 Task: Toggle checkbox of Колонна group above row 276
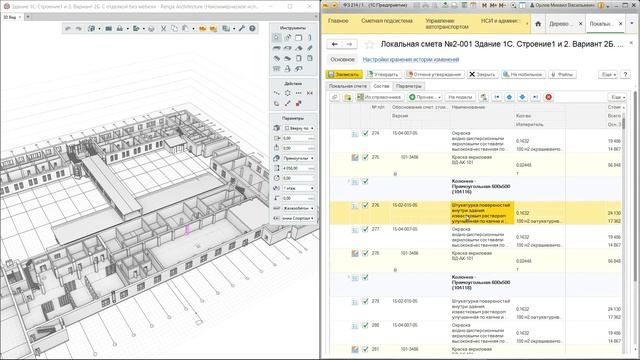pos(365,182)
